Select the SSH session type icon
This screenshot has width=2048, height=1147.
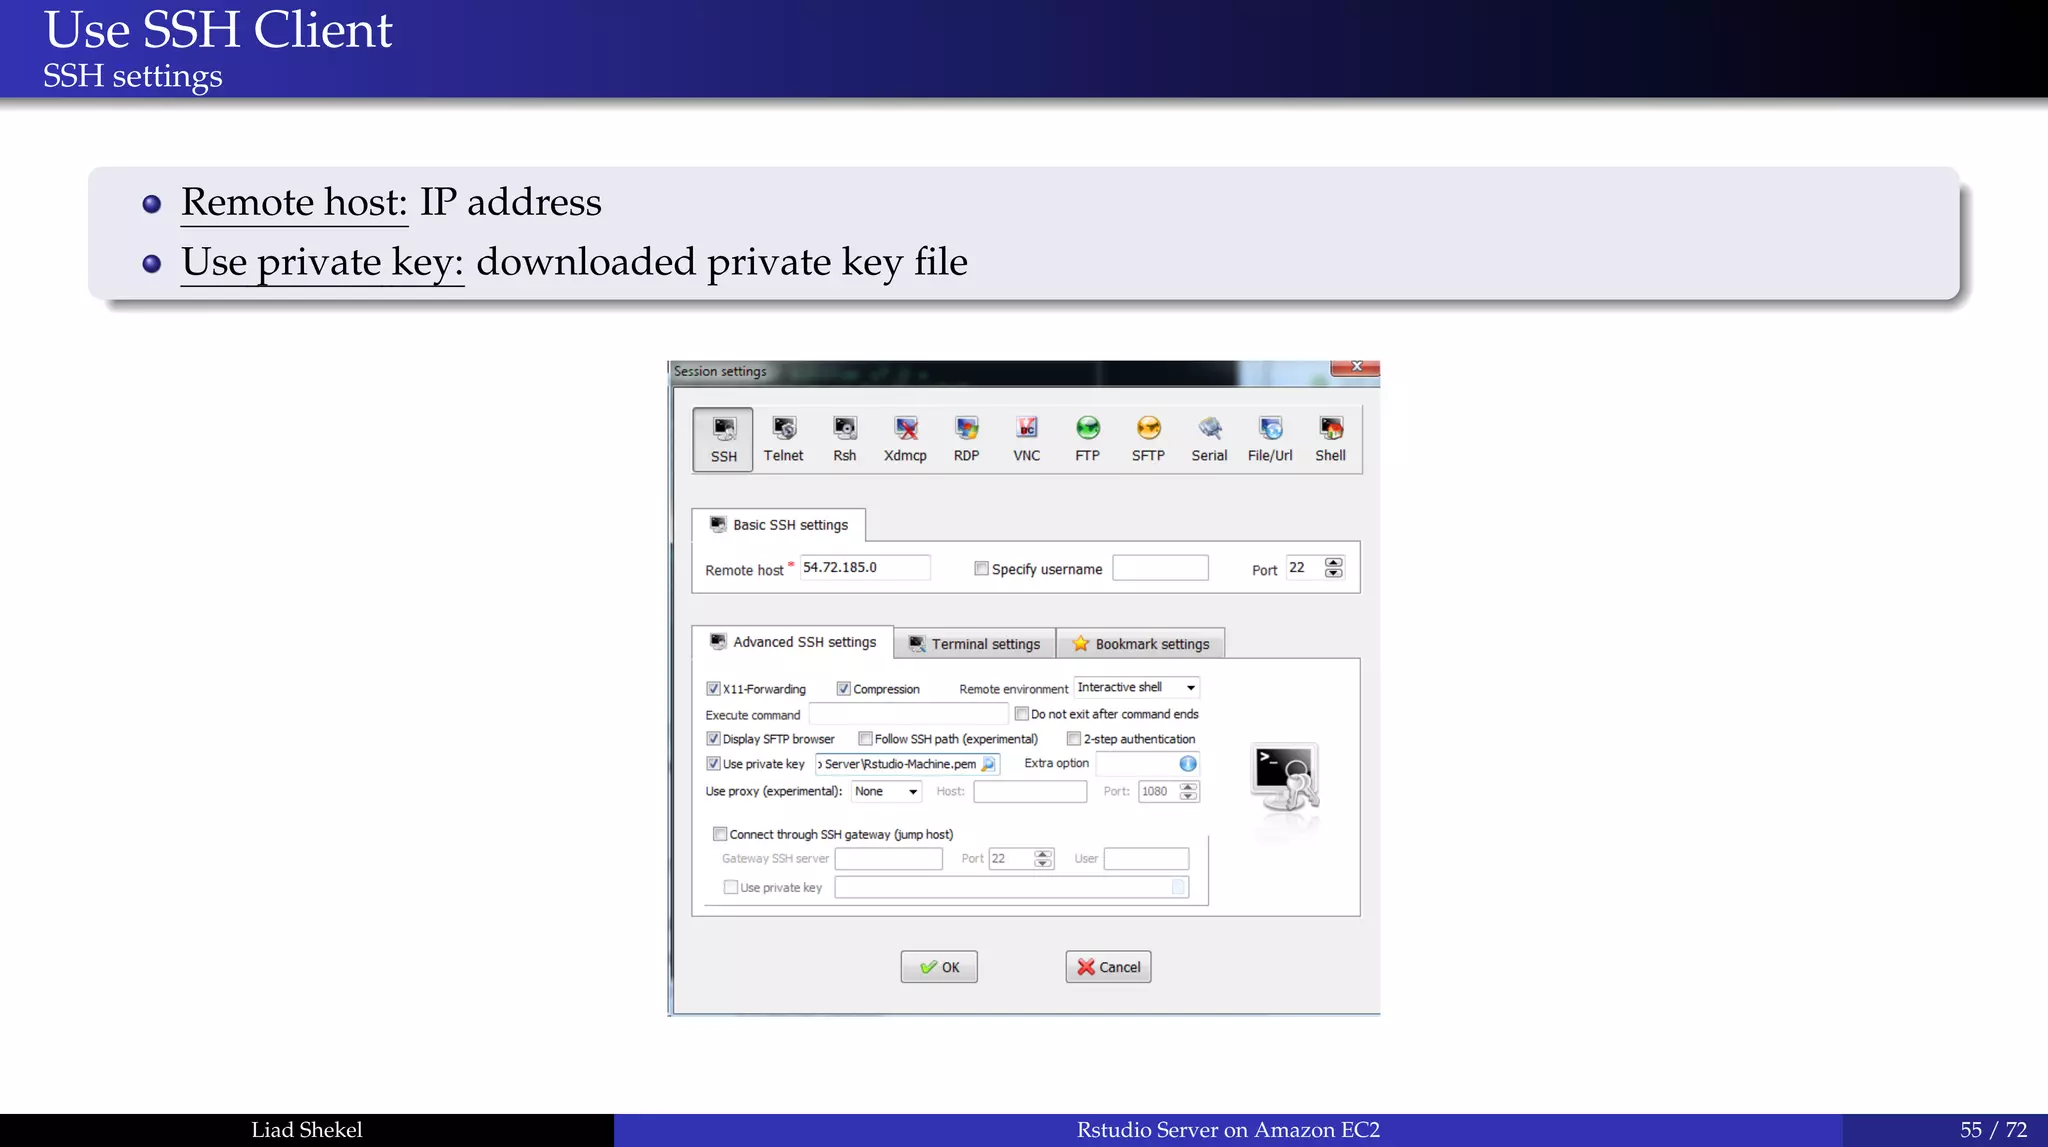pyautogui.click(x=723, y=439)
